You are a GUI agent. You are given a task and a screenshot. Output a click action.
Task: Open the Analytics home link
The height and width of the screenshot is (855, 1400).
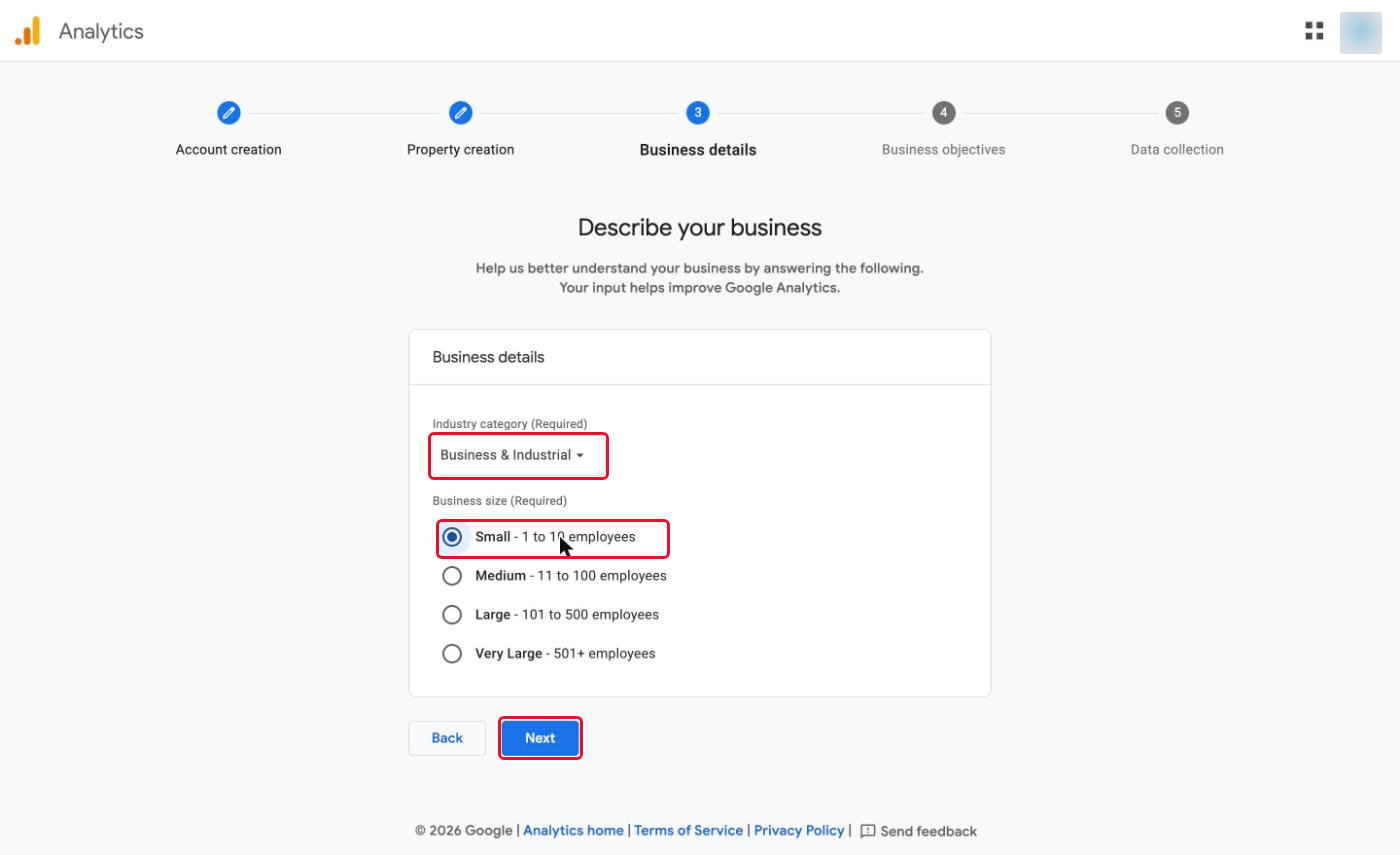(573, 831)
